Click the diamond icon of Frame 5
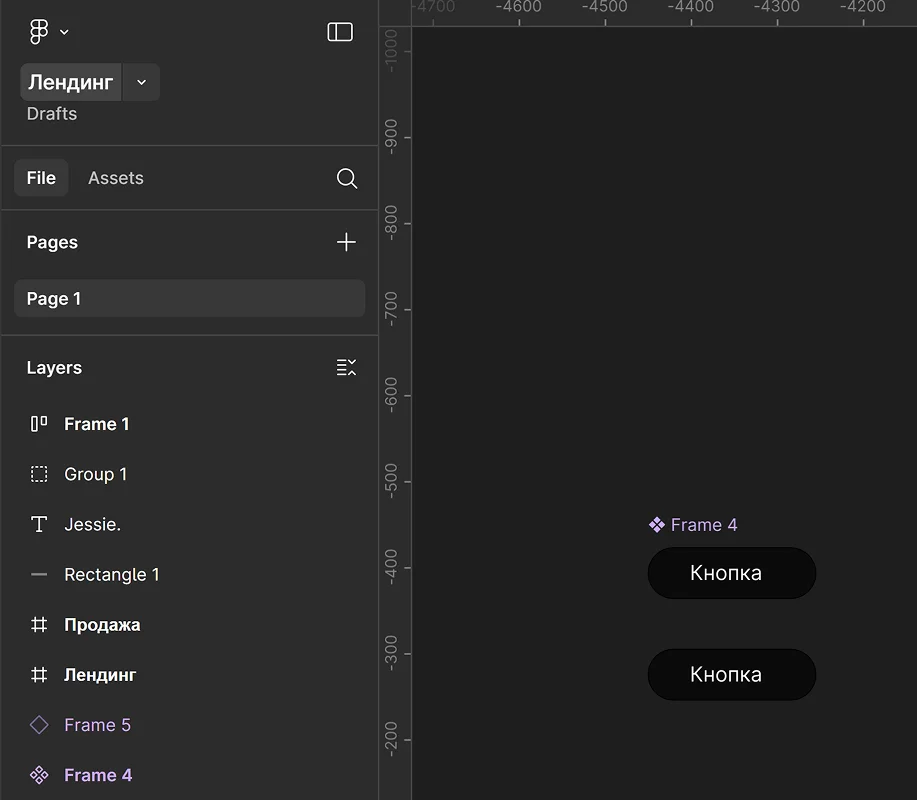917x800 pixels. [x=39, y=725]
